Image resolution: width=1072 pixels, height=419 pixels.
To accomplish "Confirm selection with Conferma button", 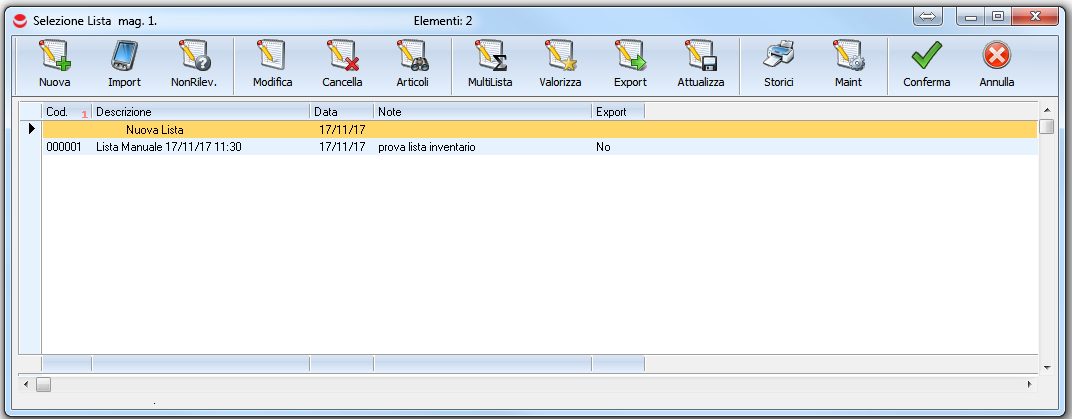I will (x=926, y=65).
